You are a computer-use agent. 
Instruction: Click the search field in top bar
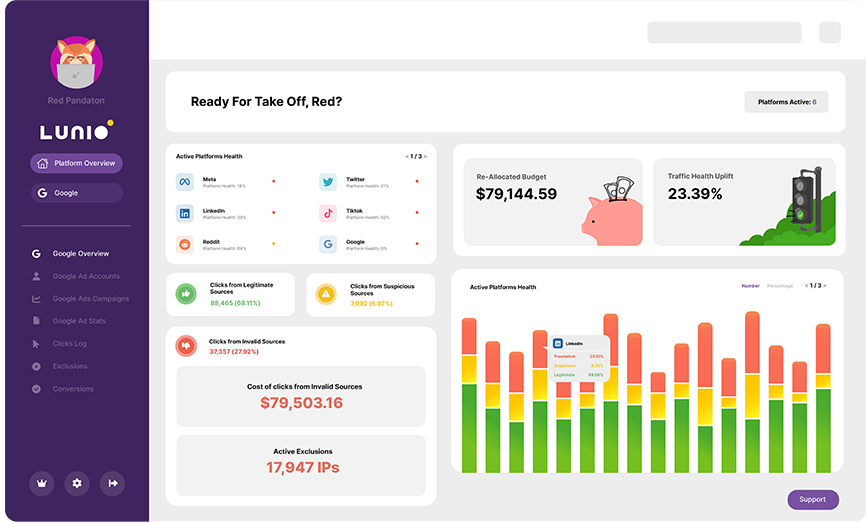(x=724, y=32)
